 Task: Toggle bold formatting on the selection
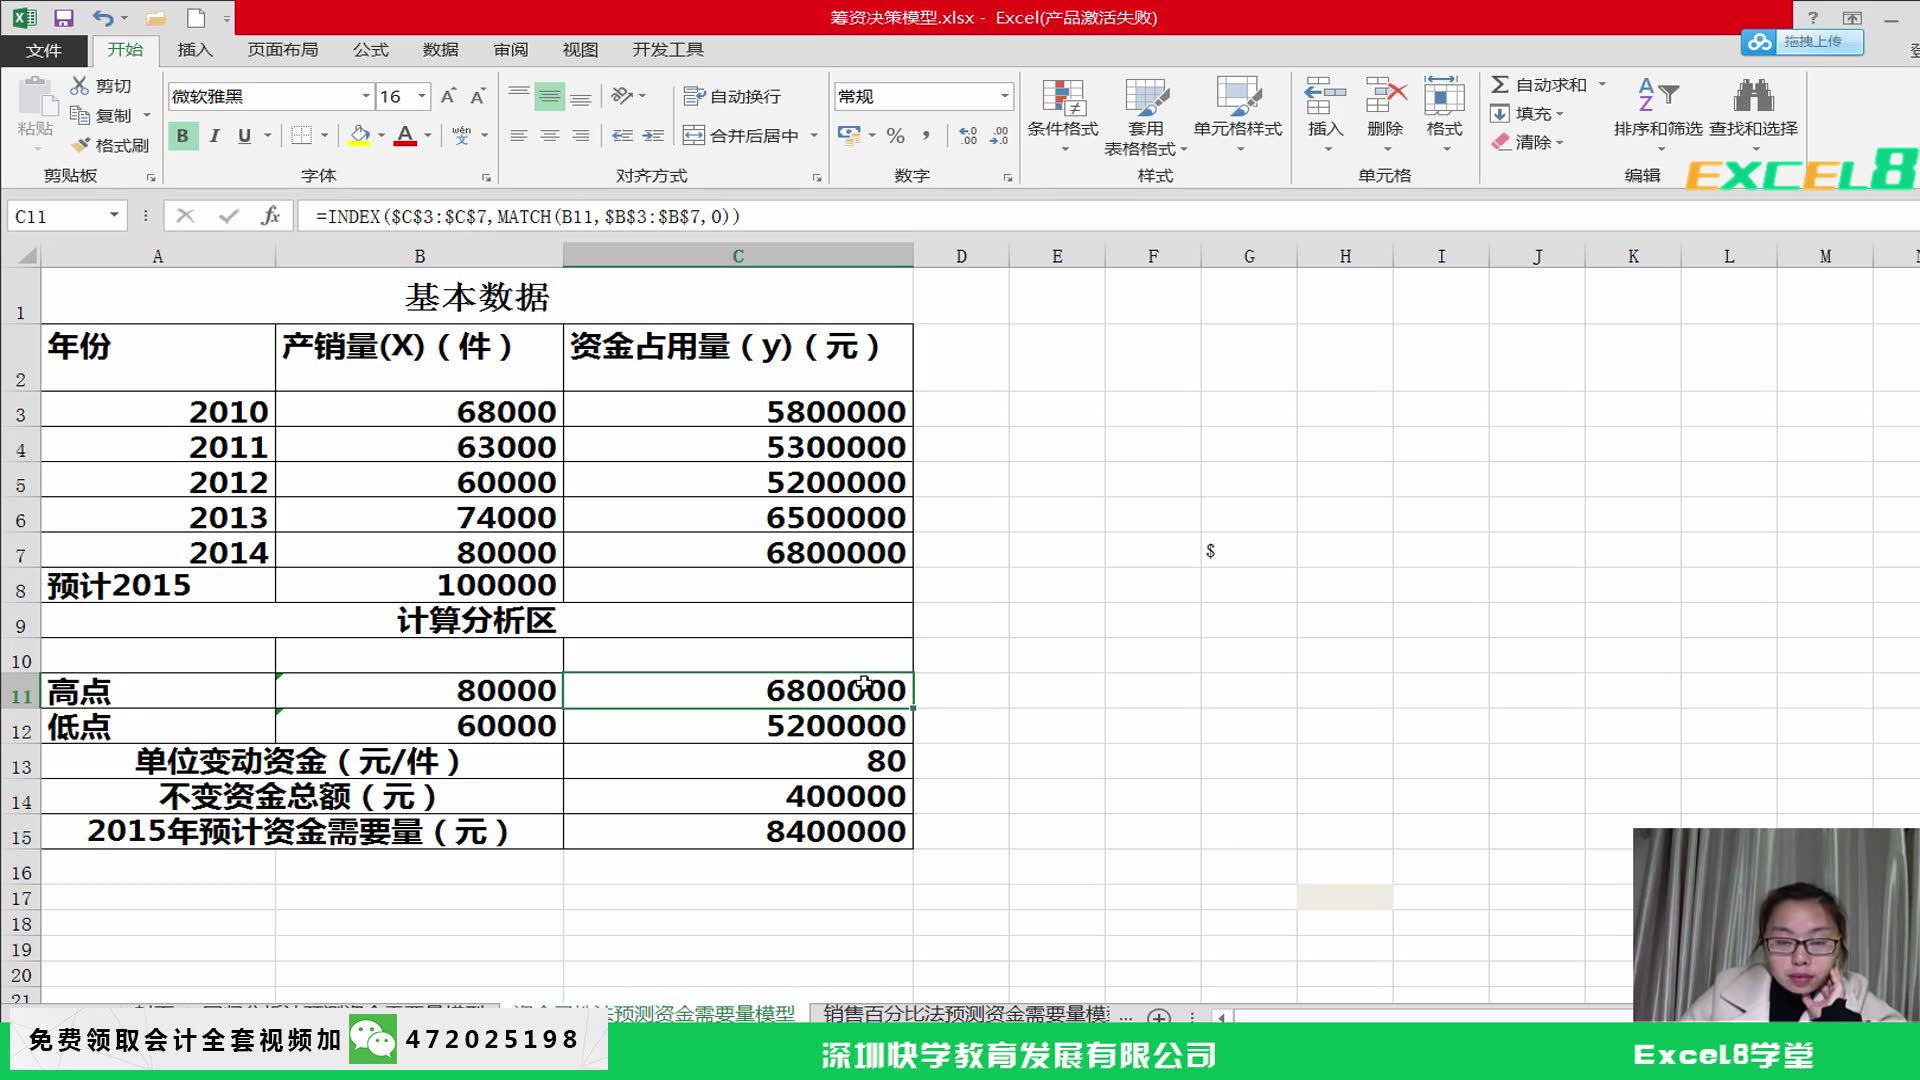tap(183, 135)
